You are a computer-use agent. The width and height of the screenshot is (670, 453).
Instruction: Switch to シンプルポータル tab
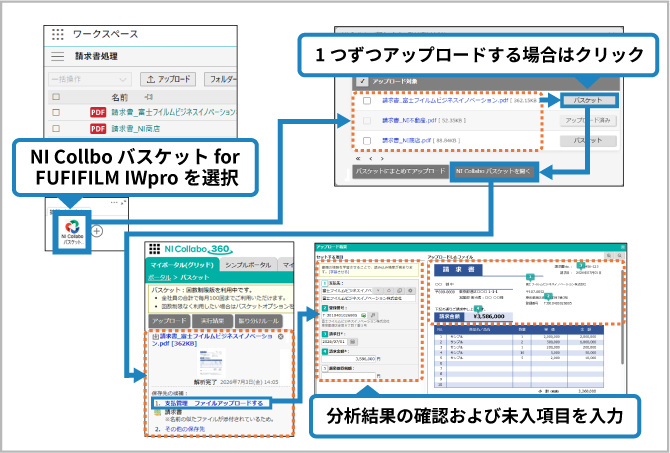pos(248,265)
